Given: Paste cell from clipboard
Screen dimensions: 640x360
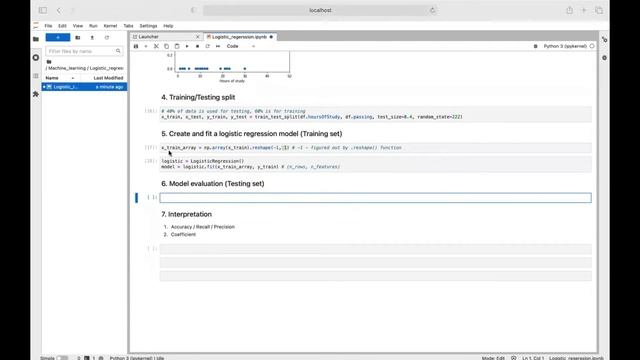Looking at the screenshot, I should coord(177,46).
